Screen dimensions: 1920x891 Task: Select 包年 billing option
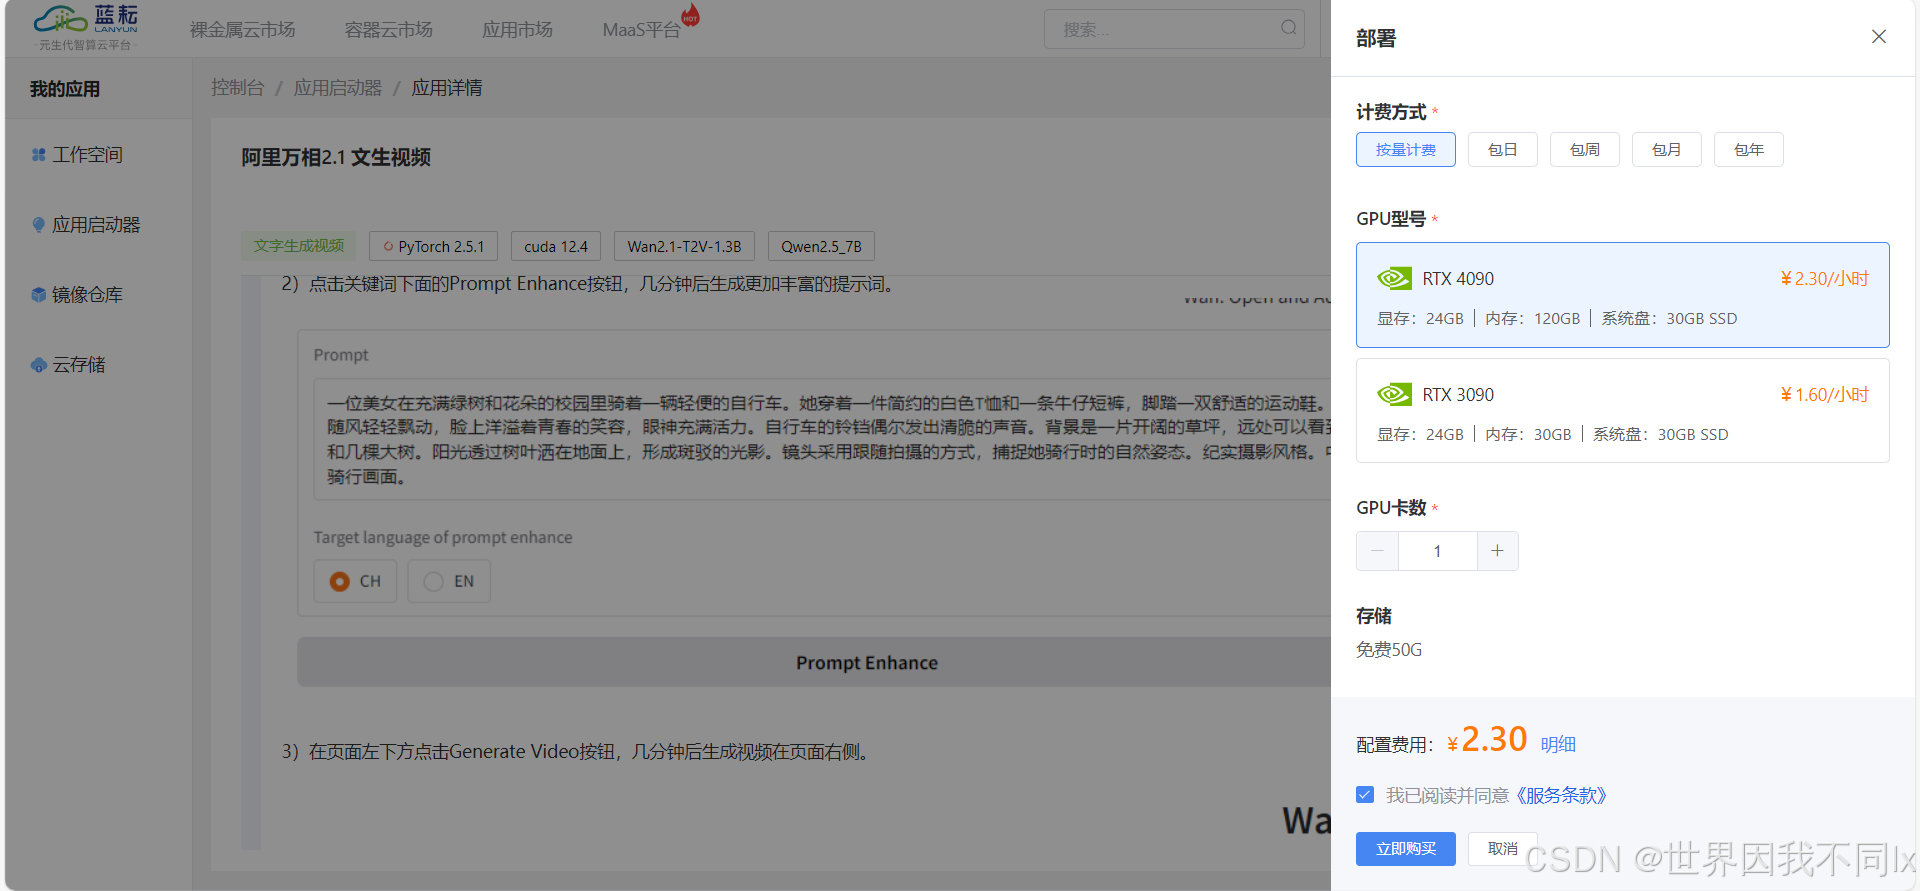click(x=1748, y=150)
